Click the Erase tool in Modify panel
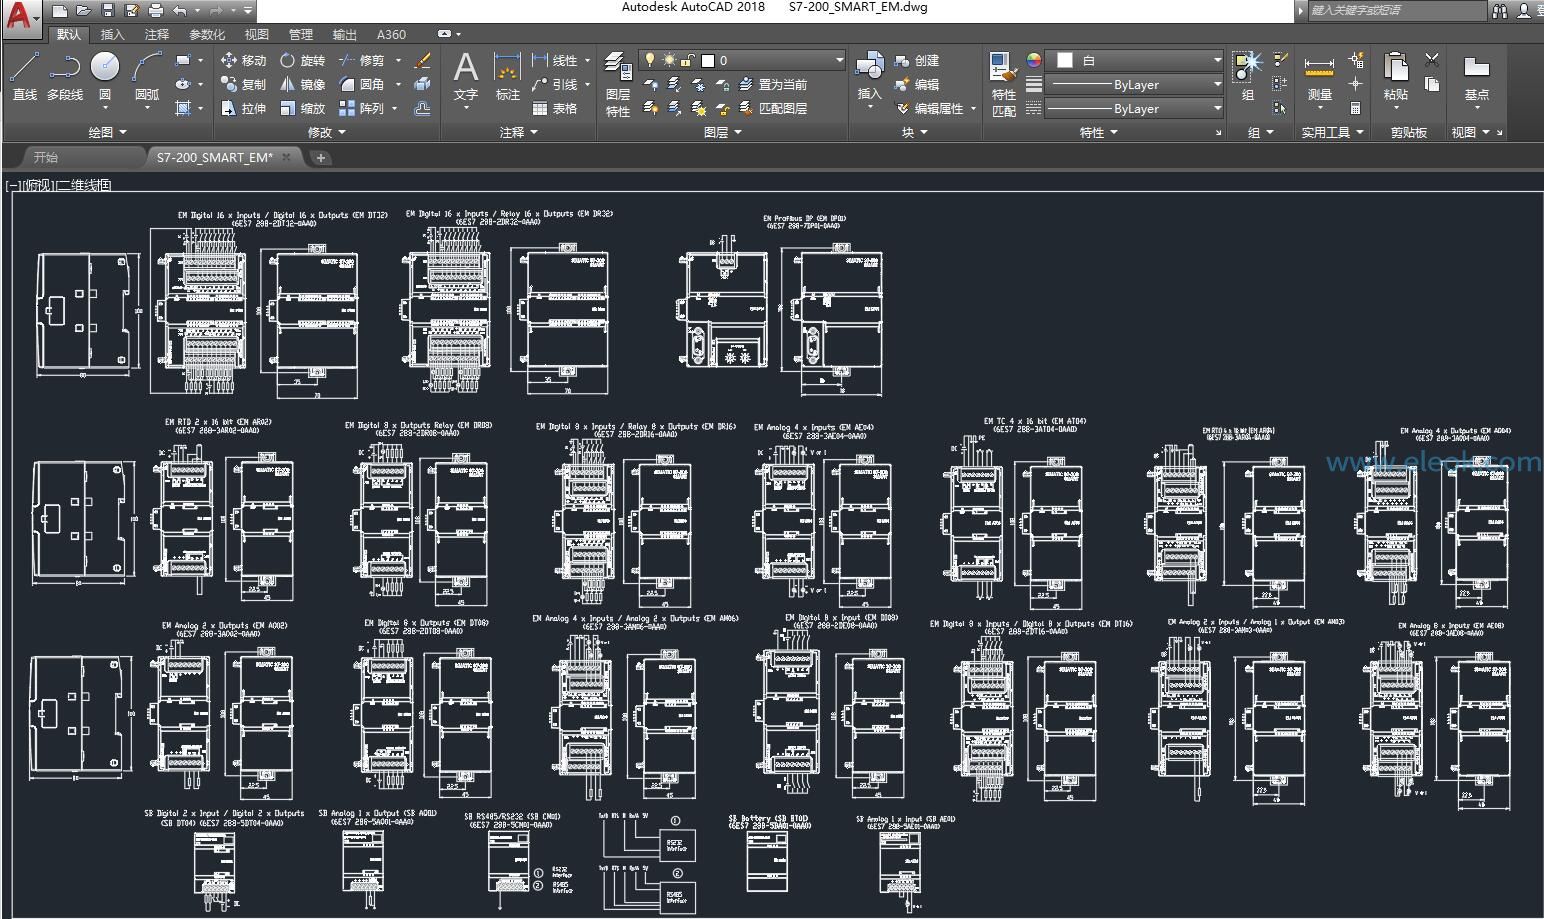 (x=422, y=60)
